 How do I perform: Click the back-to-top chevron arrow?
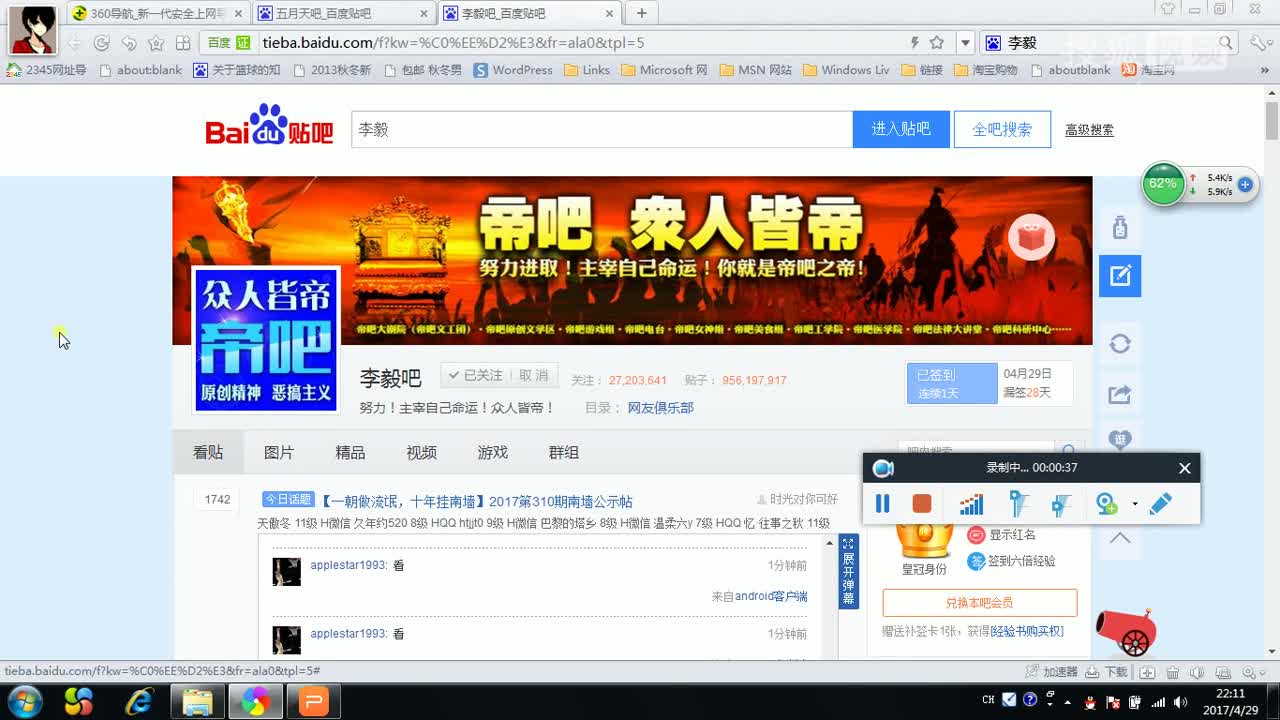[x=1120, y=538]
